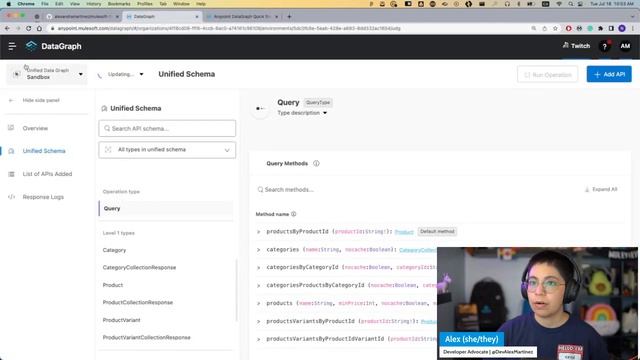
Task: Open the Product return type link
Action: click(404, 232)
